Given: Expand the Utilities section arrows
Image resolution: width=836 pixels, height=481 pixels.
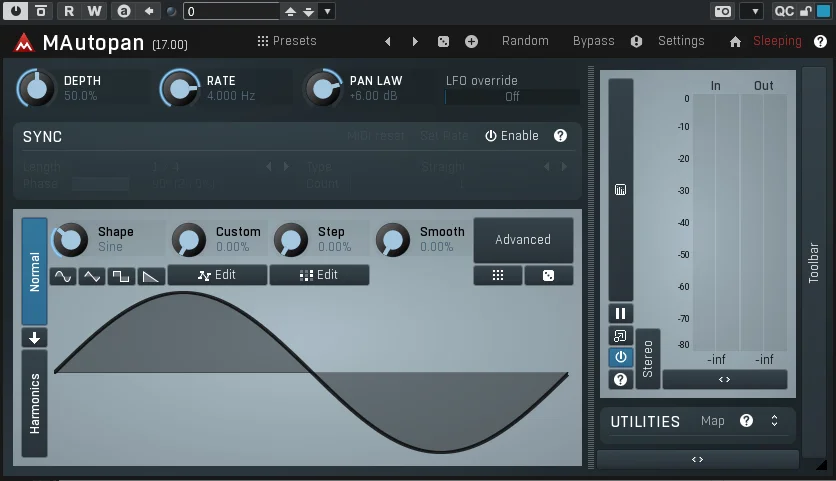Looking at the screenshot, I should tap(774, 421).
